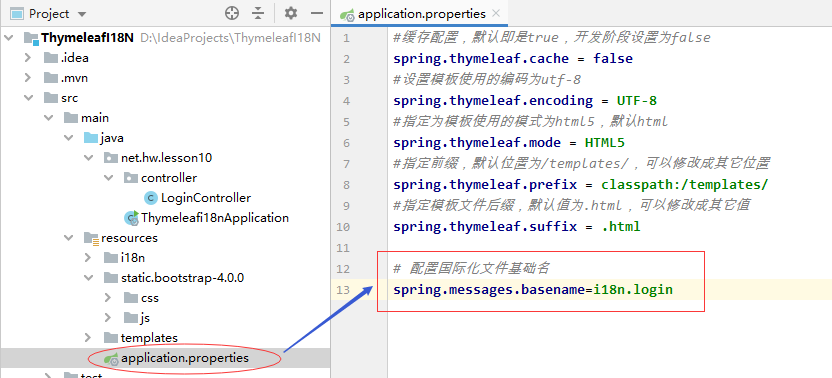Collapse the java source folder
Viewport: 832px width, 378px height.
[68, 138]
